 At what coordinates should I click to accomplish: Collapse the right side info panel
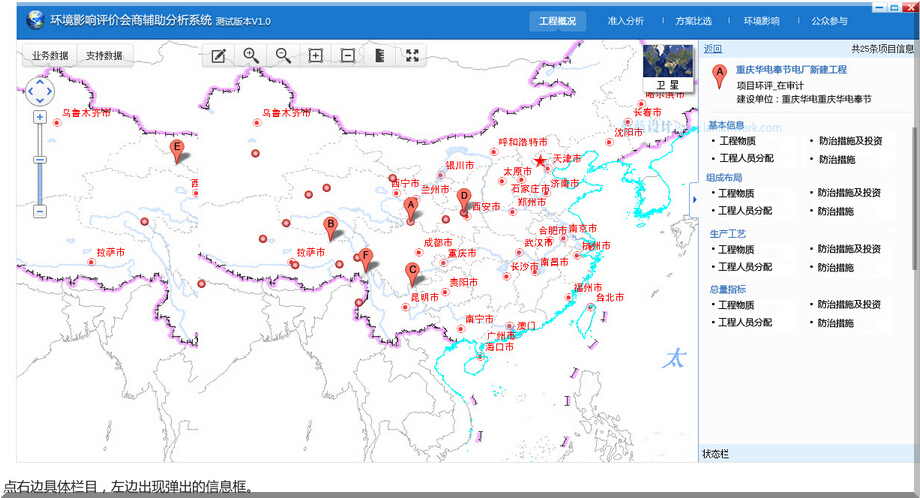click(693, 199)
